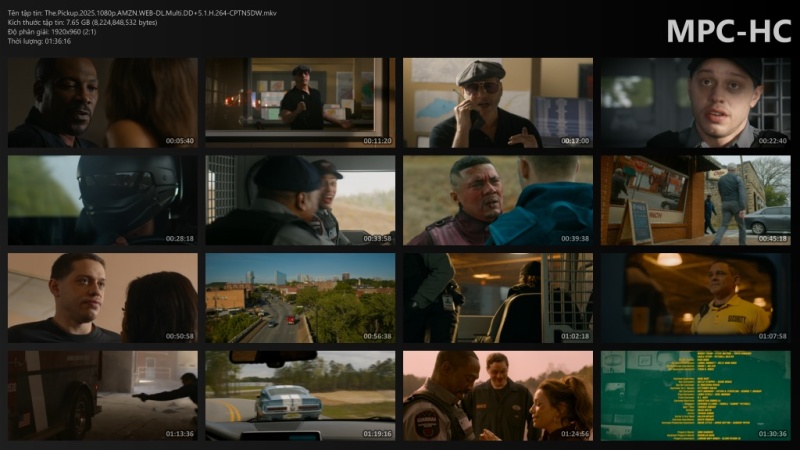
Task: Open the aerial city frame at 00:56:38
Action: (x=300, y=298)
